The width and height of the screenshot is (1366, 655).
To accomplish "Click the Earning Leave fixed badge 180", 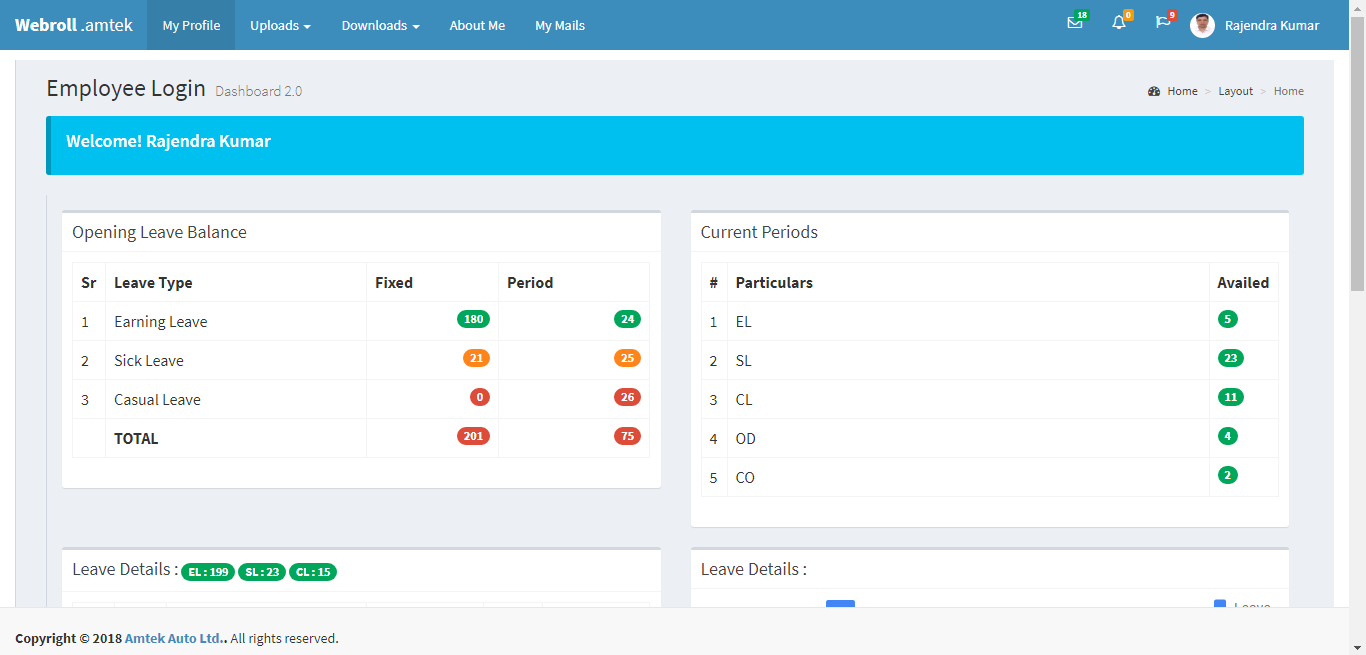I will [x=473, y=319].
